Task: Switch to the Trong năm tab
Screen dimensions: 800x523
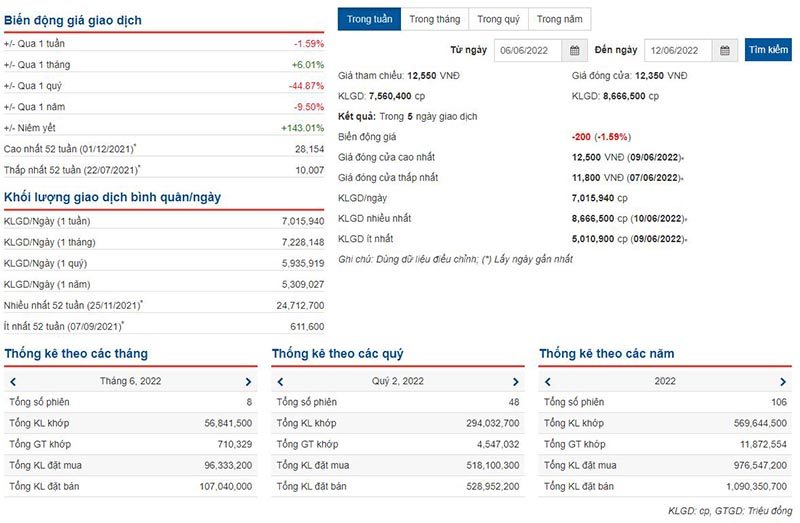Action: pos(559,19)
